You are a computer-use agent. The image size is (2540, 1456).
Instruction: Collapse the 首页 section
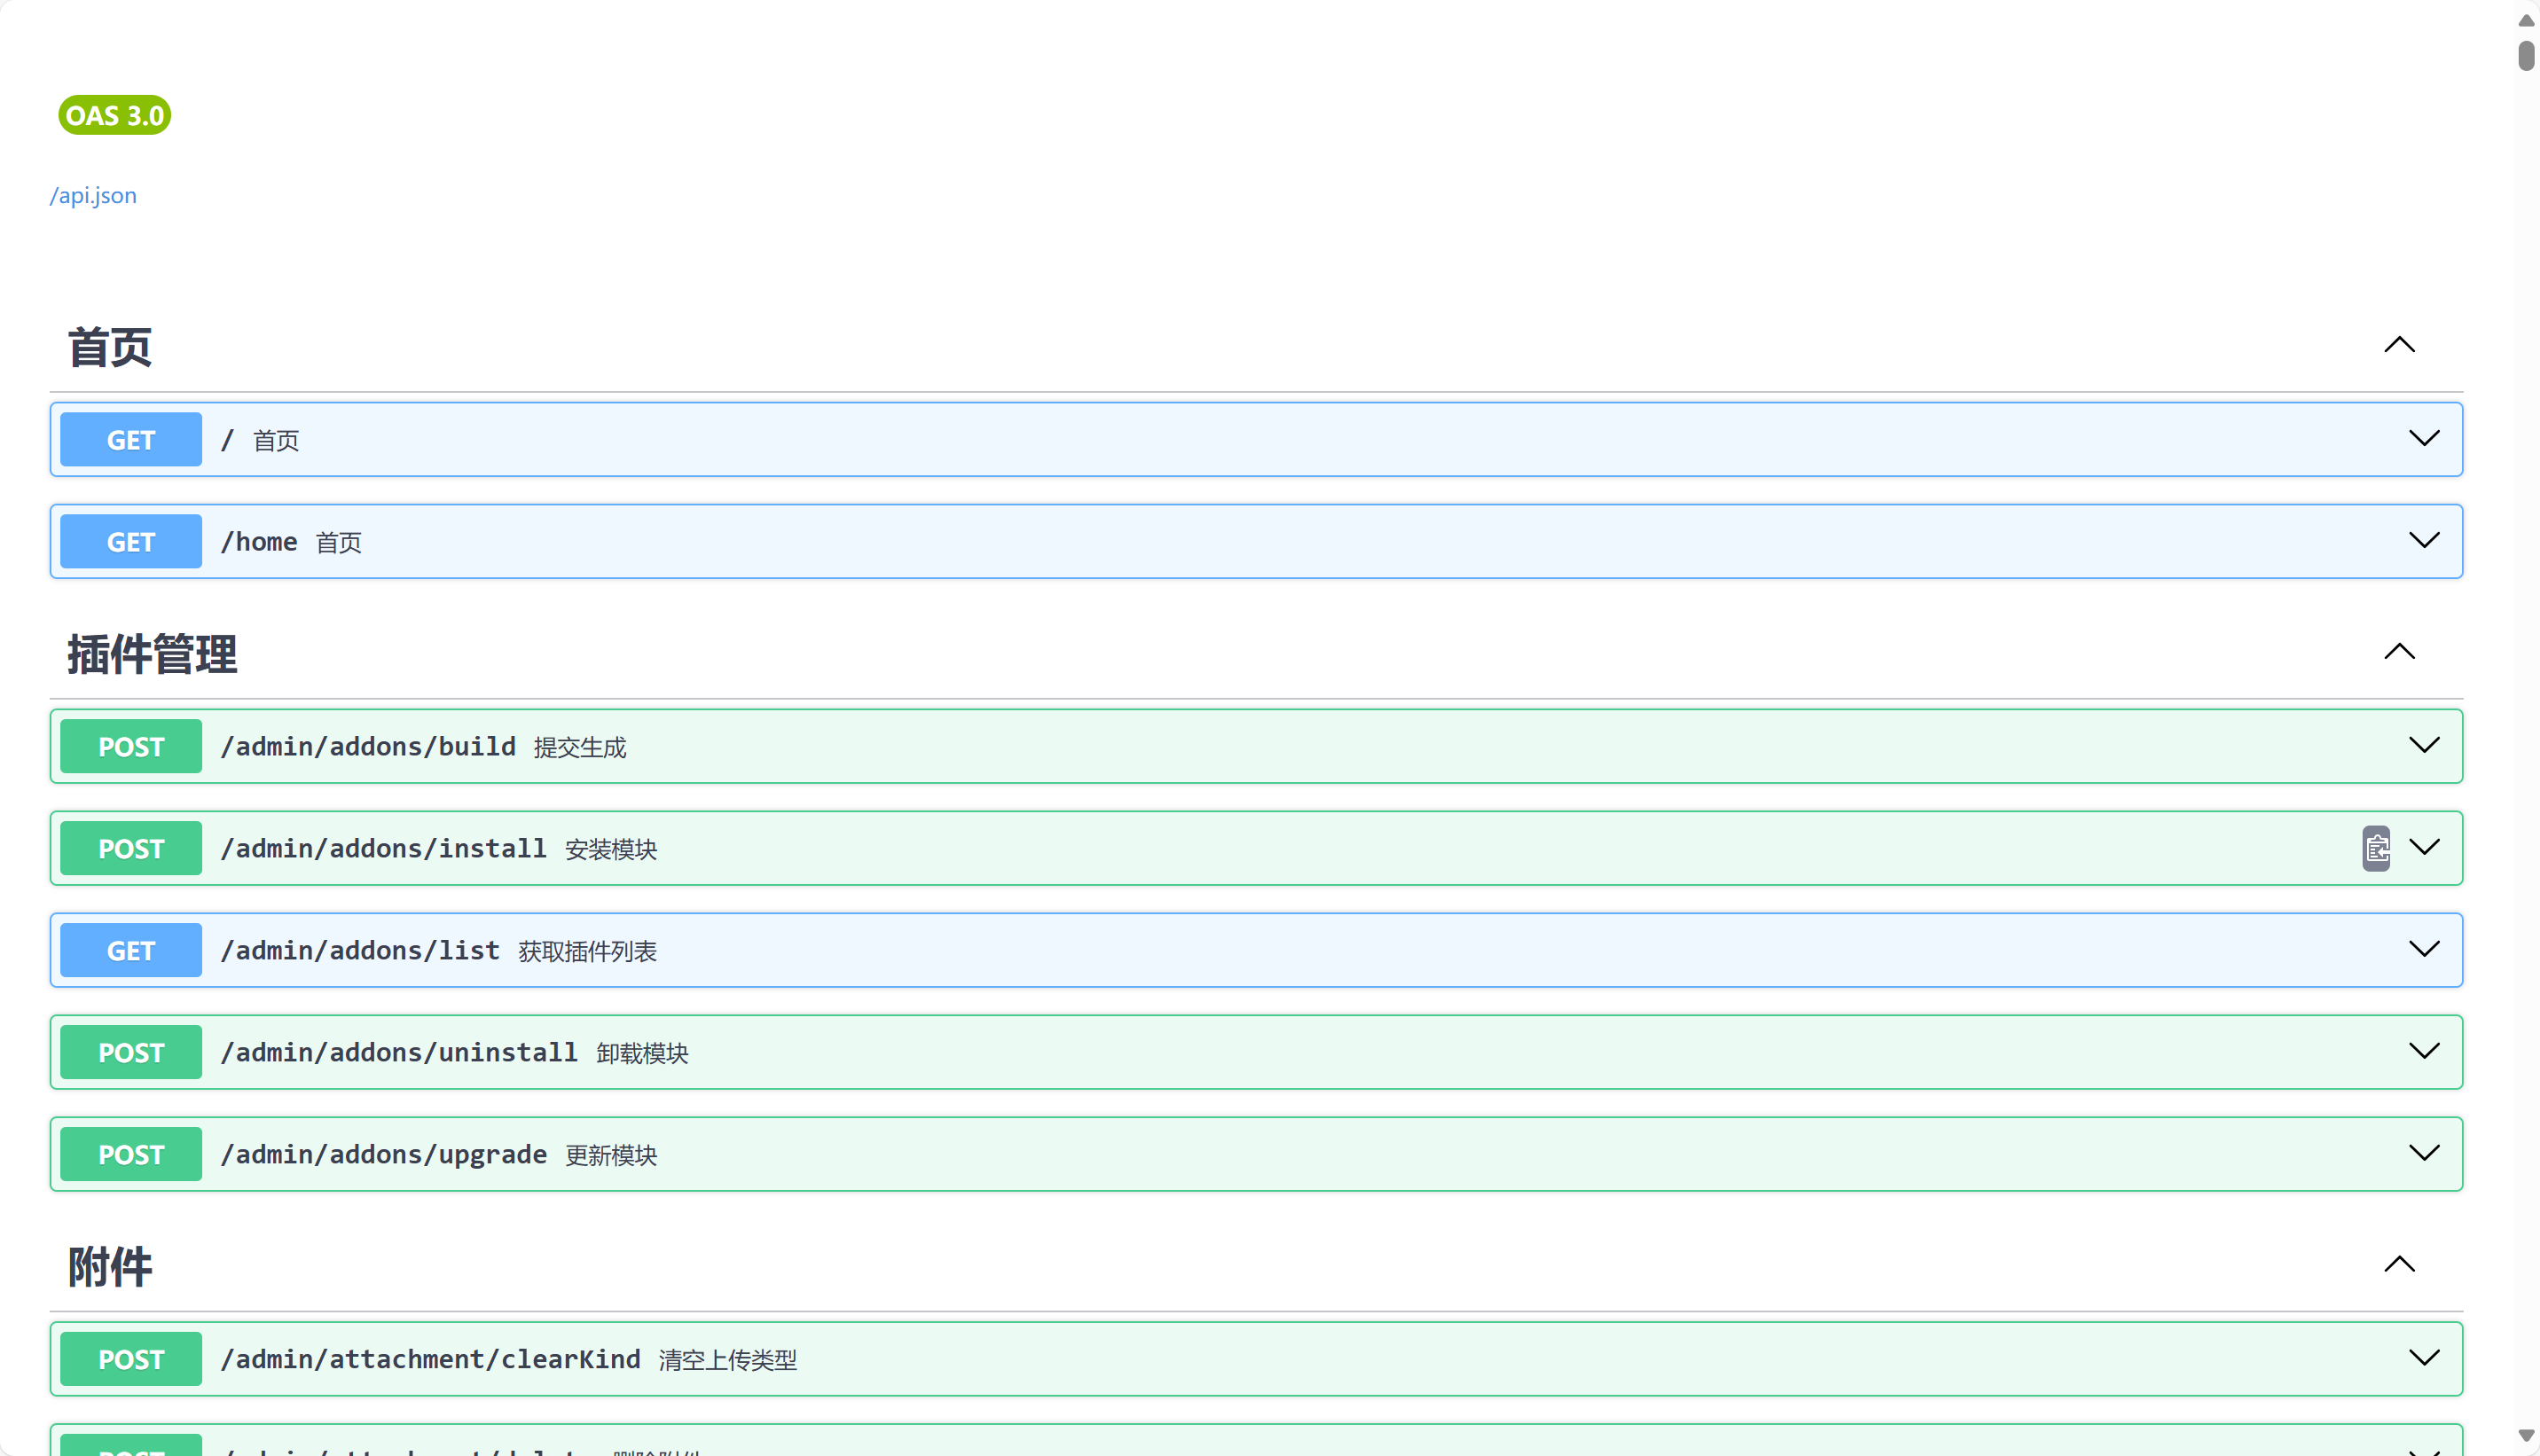pyautogui.click(x=2399, y=345)
